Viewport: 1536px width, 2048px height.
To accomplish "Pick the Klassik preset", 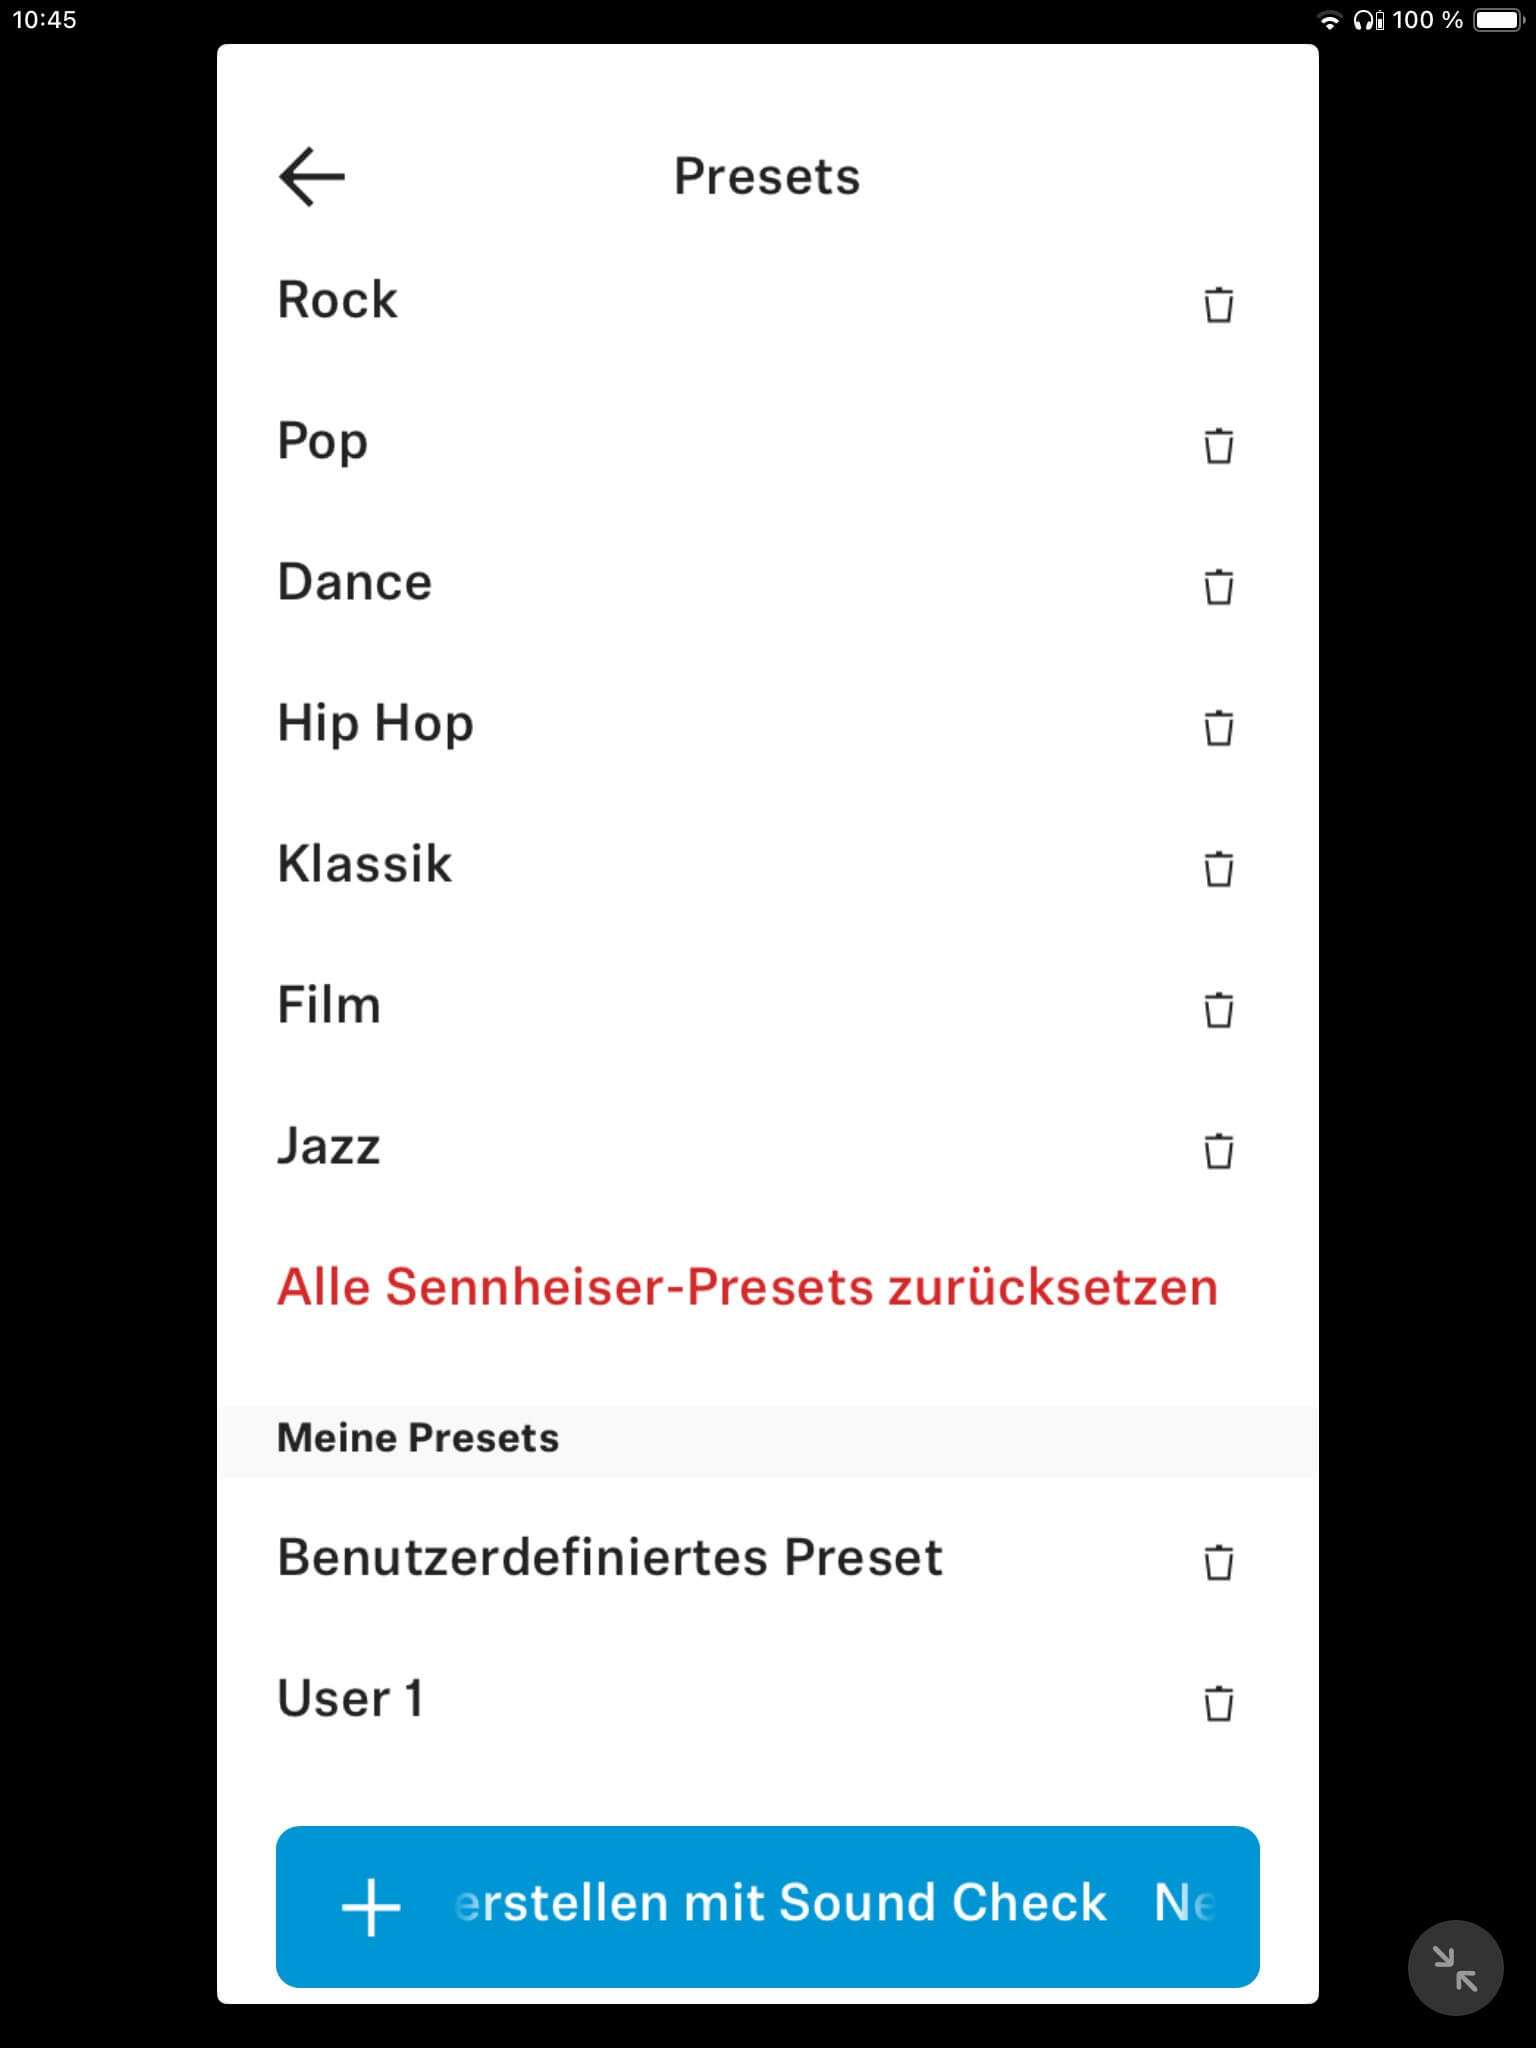I will 365,864.
